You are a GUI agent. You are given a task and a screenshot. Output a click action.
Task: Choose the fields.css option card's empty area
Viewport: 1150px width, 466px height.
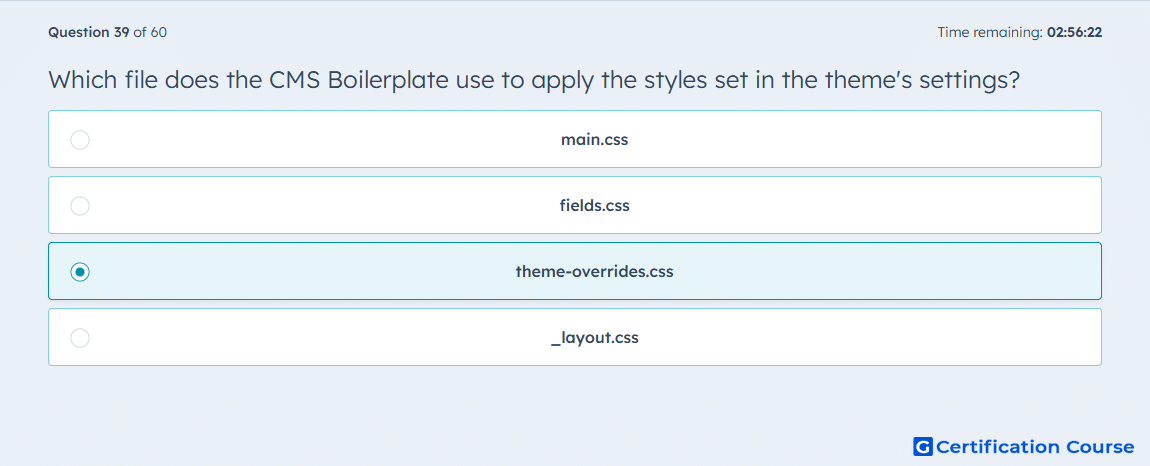pos(843,205)
